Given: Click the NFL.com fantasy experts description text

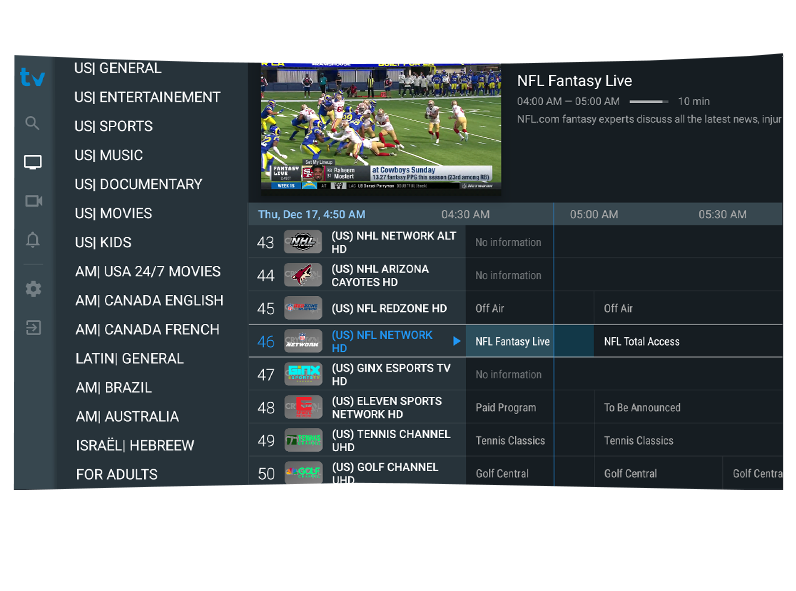Looking at the screenshot, I should click(x=649, y=119).
